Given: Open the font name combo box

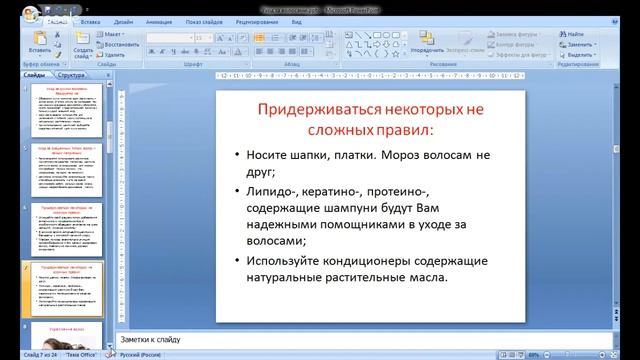Looking at the screenshot, I should [x=170, y=38].
